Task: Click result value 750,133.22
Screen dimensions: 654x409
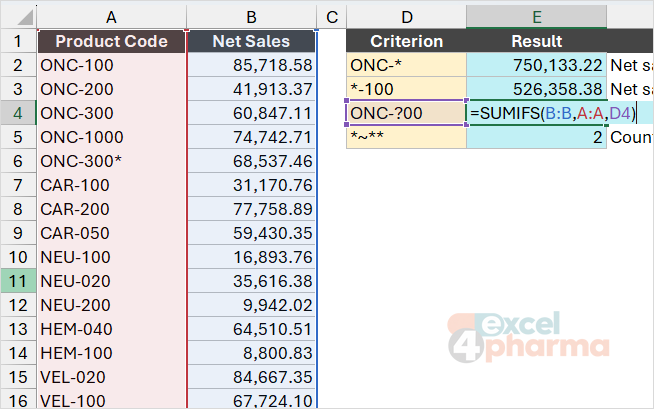Action: click(536, 65)
